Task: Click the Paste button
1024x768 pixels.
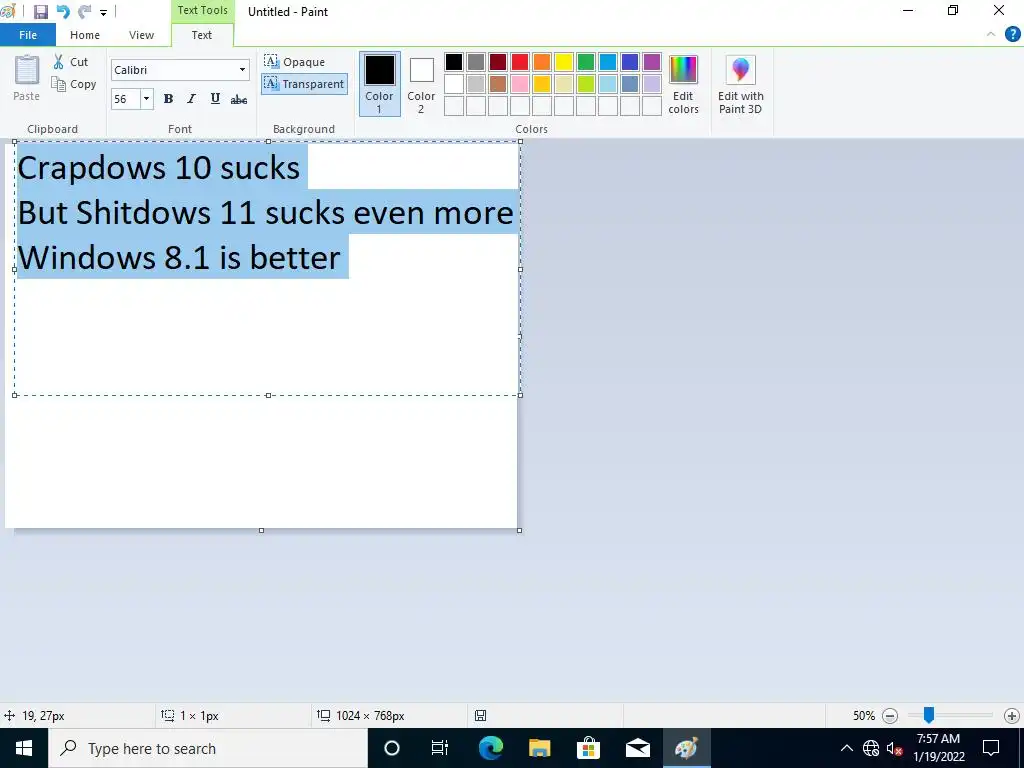Action: pos(27,78)
